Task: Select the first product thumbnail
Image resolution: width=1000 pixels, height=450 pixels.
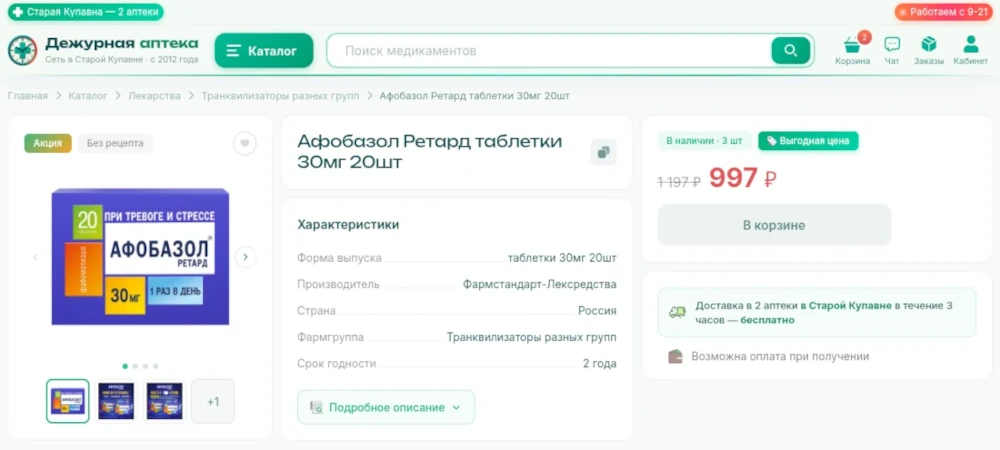Action: 68,401
